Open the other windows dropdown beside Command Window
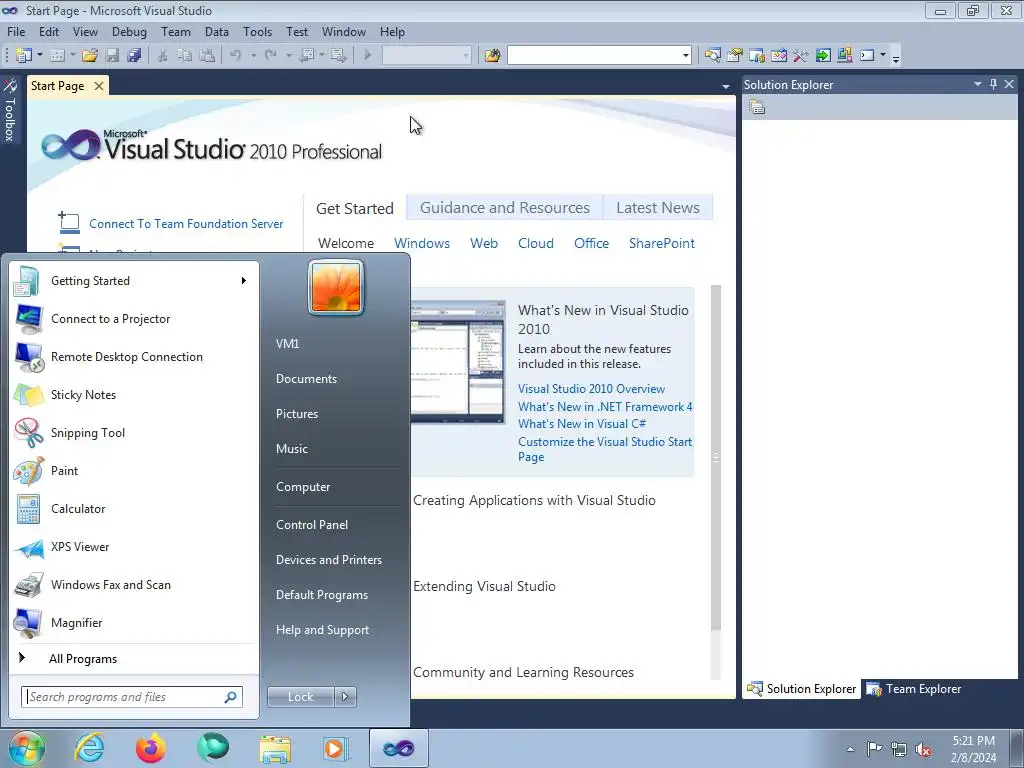This screenshot has width=1024, height=768. (883, 56)
